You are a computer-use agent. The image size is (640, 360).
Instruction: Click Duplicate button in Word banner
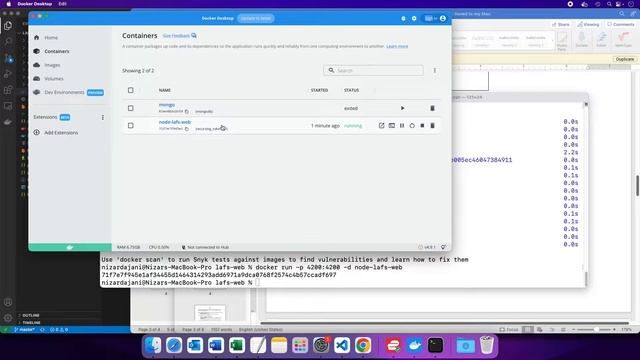(624, 60)
